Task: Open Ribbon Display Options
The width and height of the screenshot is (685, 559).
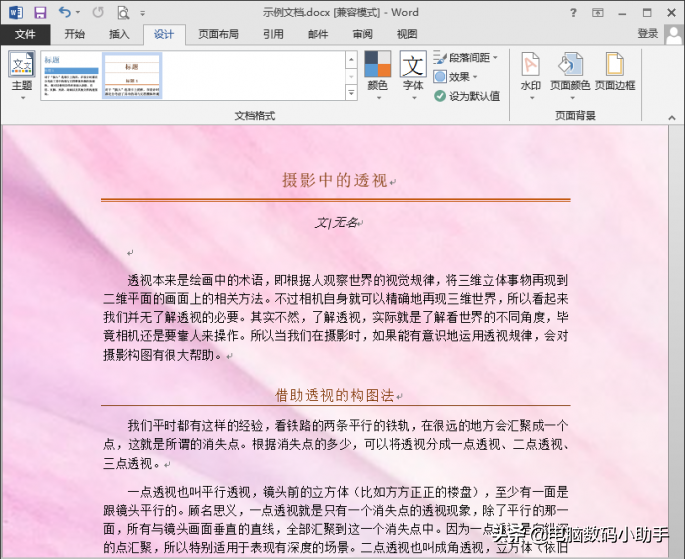Action: pyautogui.click(x=598, y=13)
